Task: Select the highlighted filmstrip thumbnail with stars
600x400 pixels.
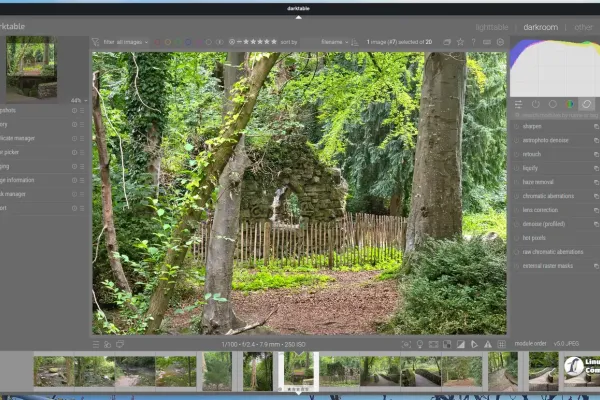Action: tap(298, 371)
